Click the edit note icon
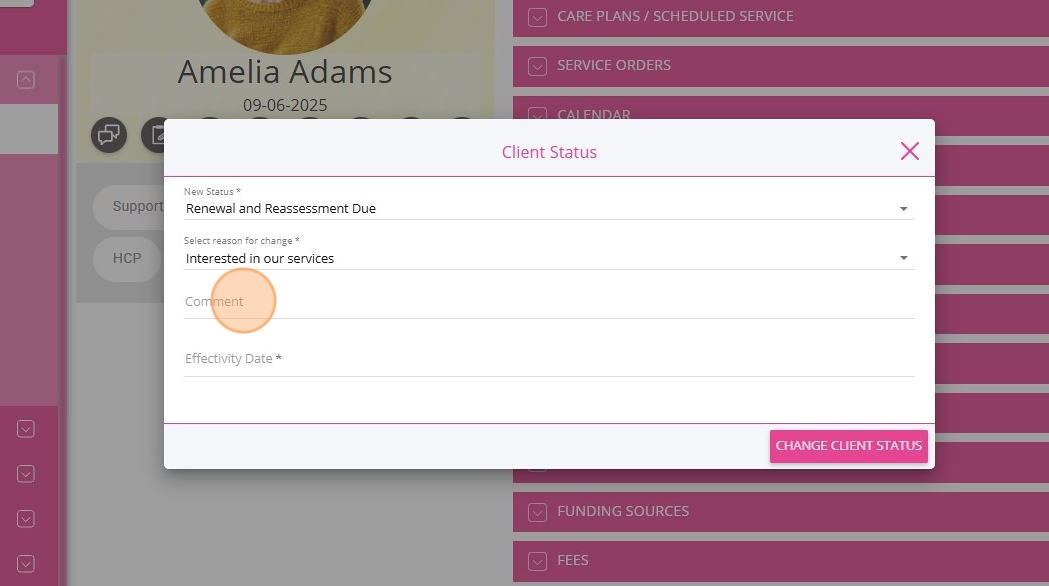This screenshot has height=586, width=1049. [154, 135]
